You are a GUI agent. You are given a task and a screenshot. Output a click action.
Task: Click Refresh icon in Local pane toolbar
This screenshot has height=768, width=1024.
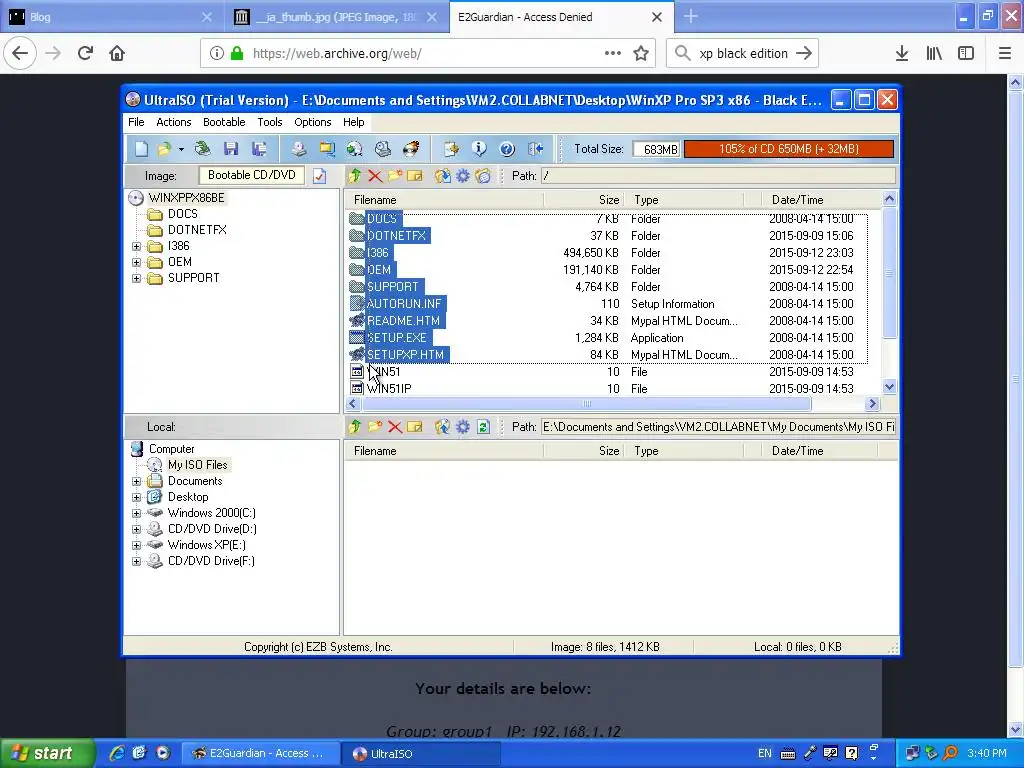coord(483,427)
